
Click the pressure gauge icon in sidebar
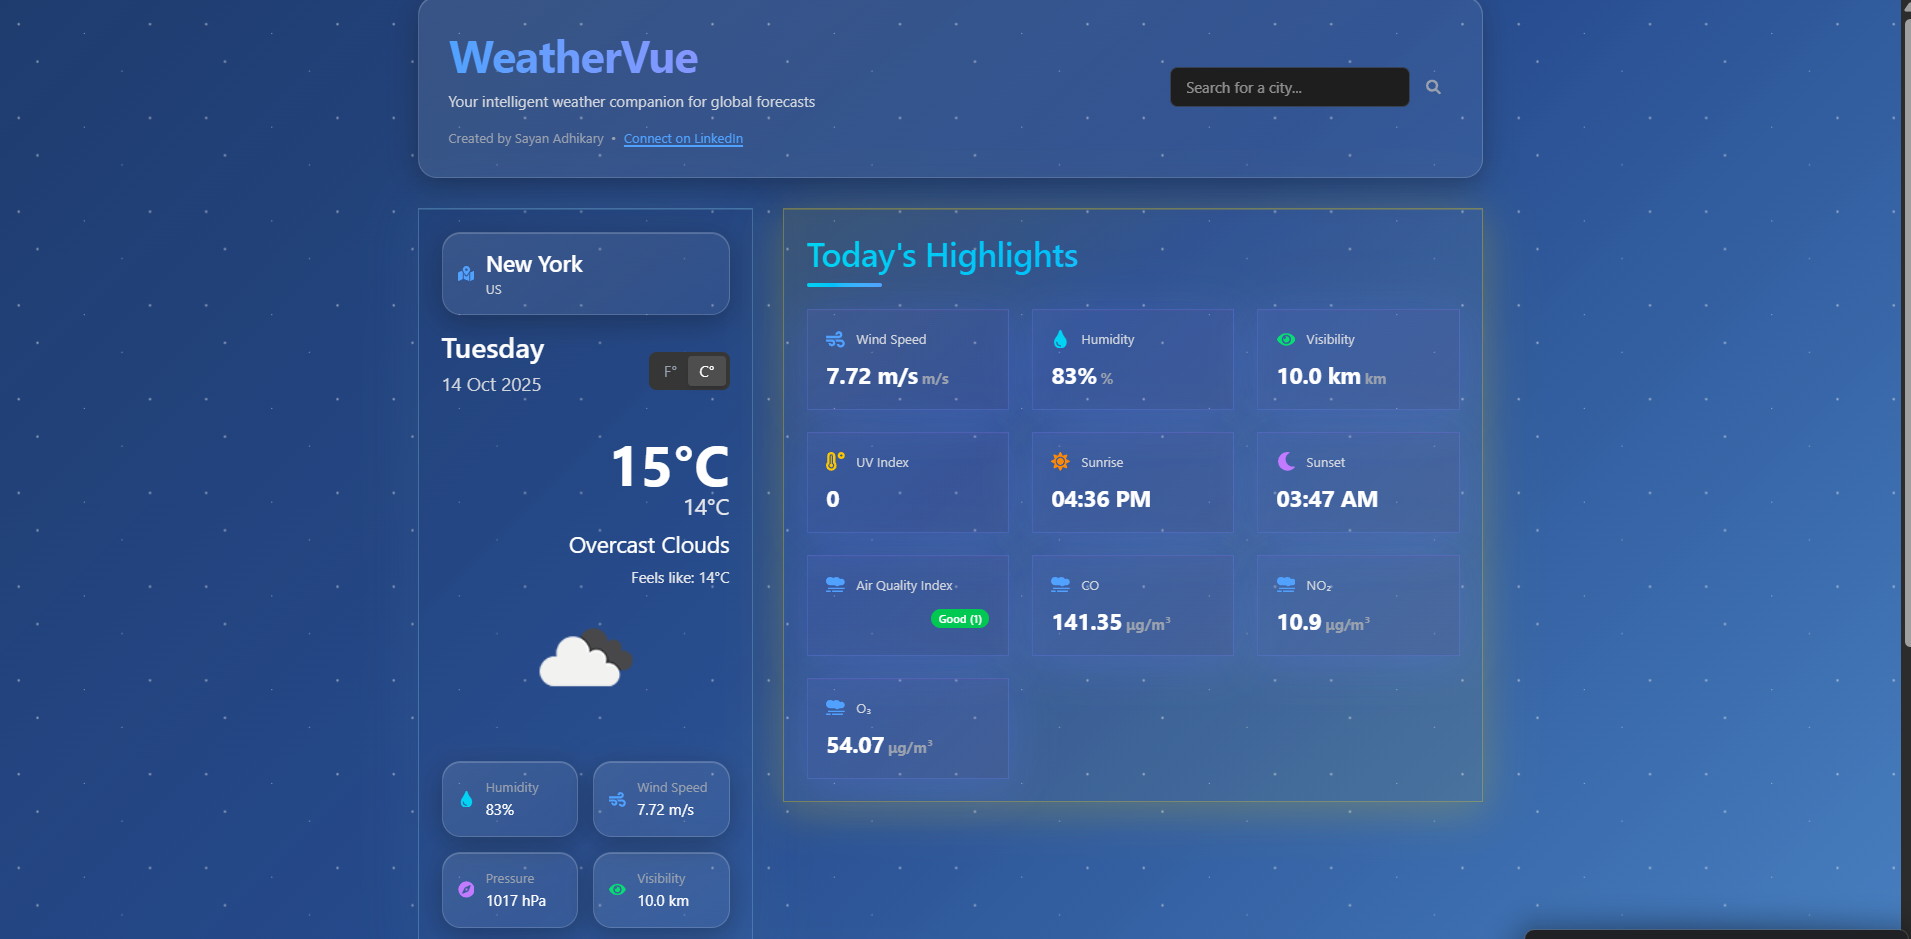tap(466, 889)
